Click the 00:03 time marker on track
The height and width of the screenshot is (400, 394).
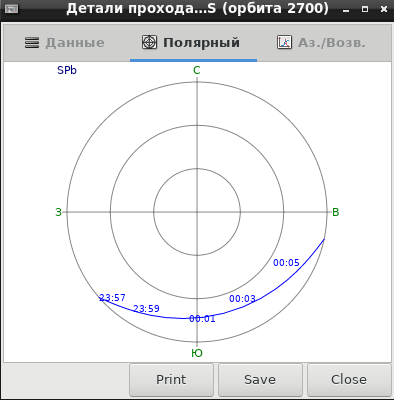(242, 299)
